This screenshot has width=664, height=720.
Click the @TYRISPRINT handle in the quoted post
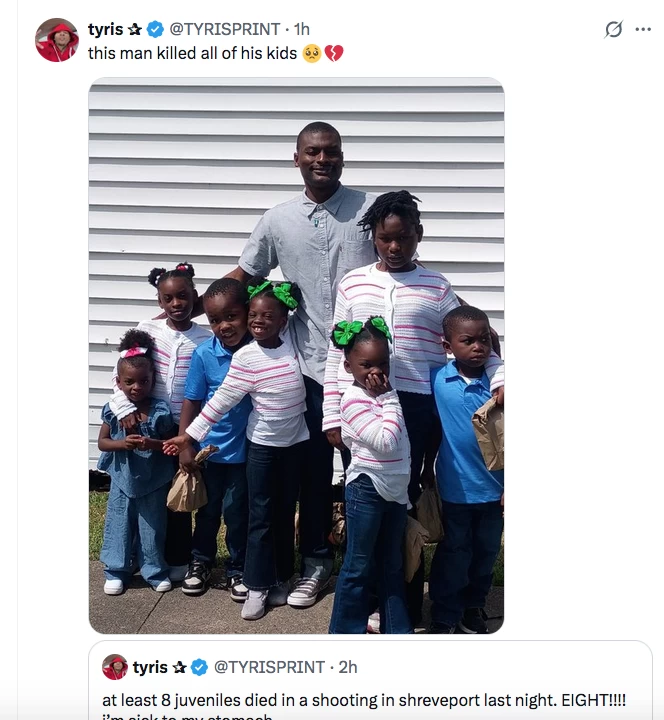(x=268, y=667)
